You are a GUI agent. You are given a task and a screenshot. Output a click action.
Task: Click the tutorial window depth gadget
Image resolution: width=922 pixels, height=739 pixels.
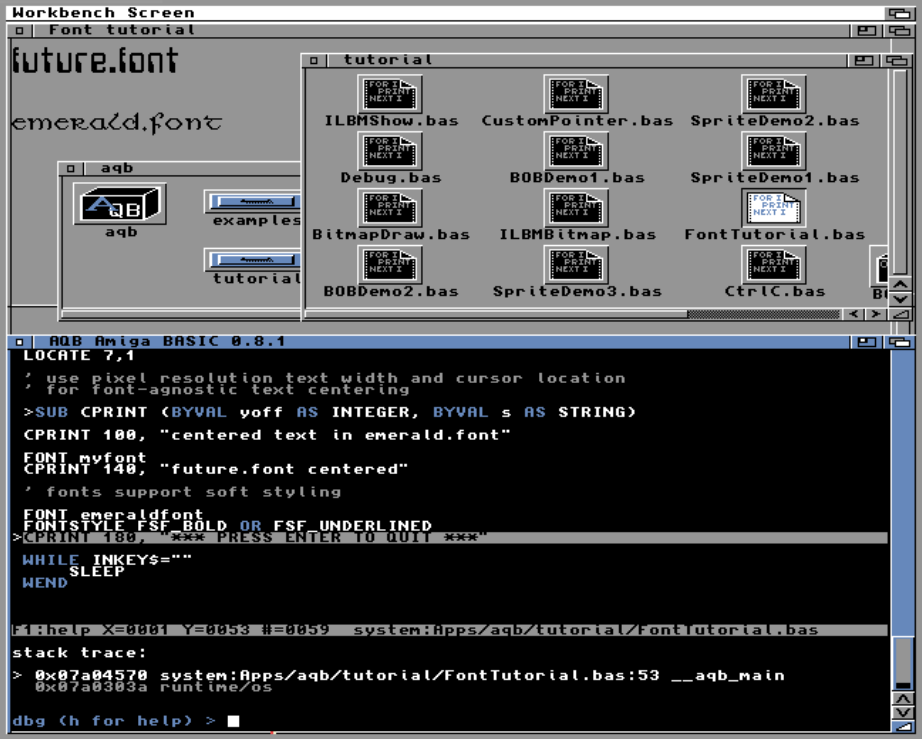point(897,60)
